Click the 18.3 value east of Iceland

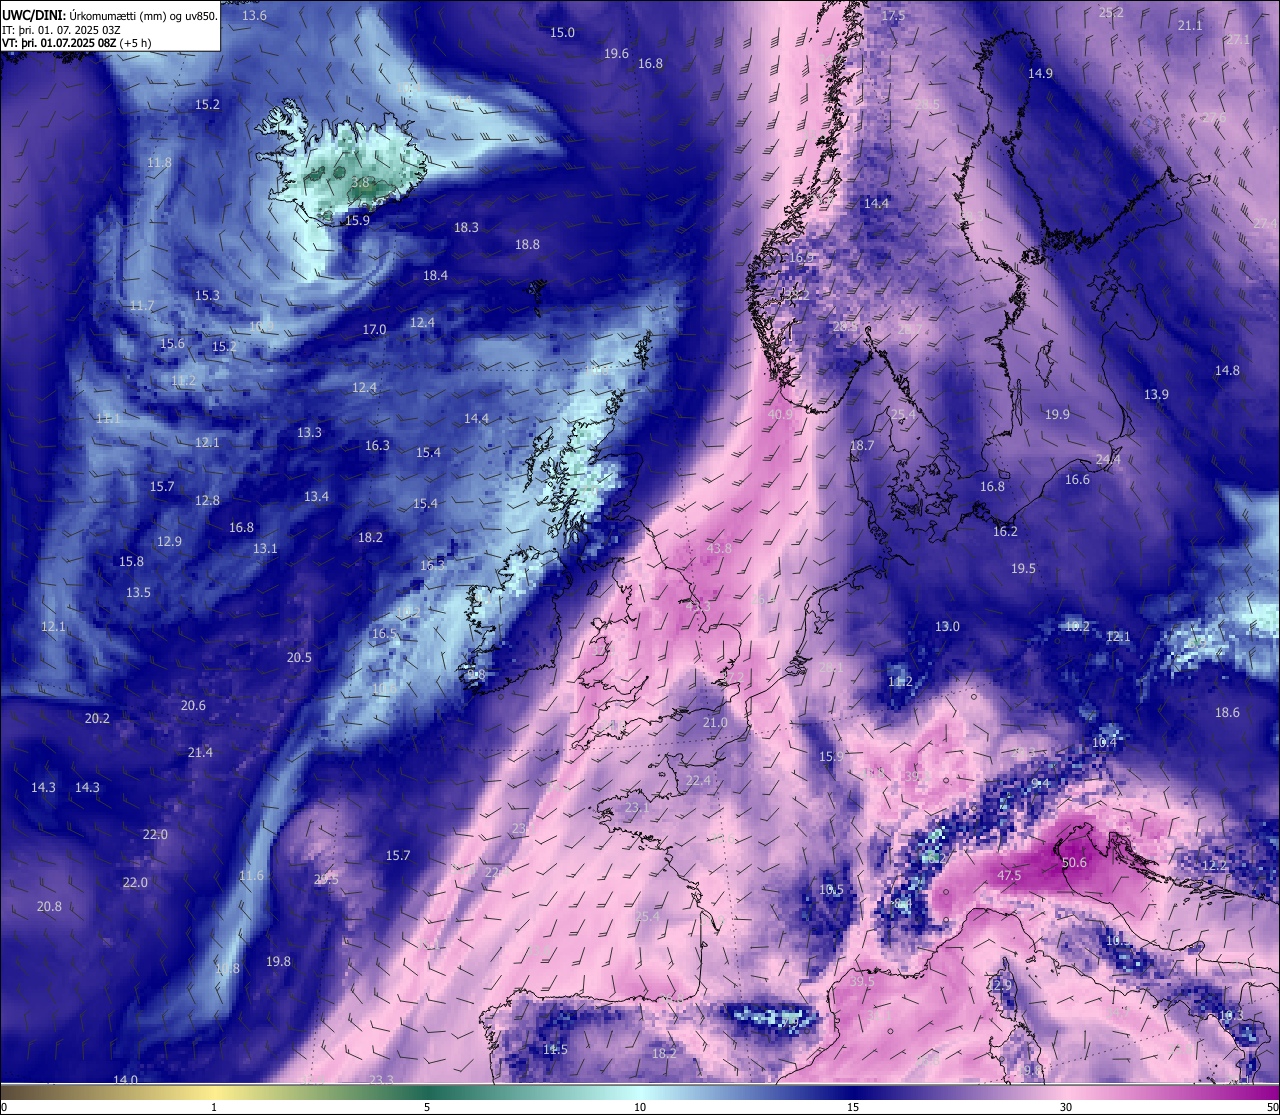click(x=466, y=227)
